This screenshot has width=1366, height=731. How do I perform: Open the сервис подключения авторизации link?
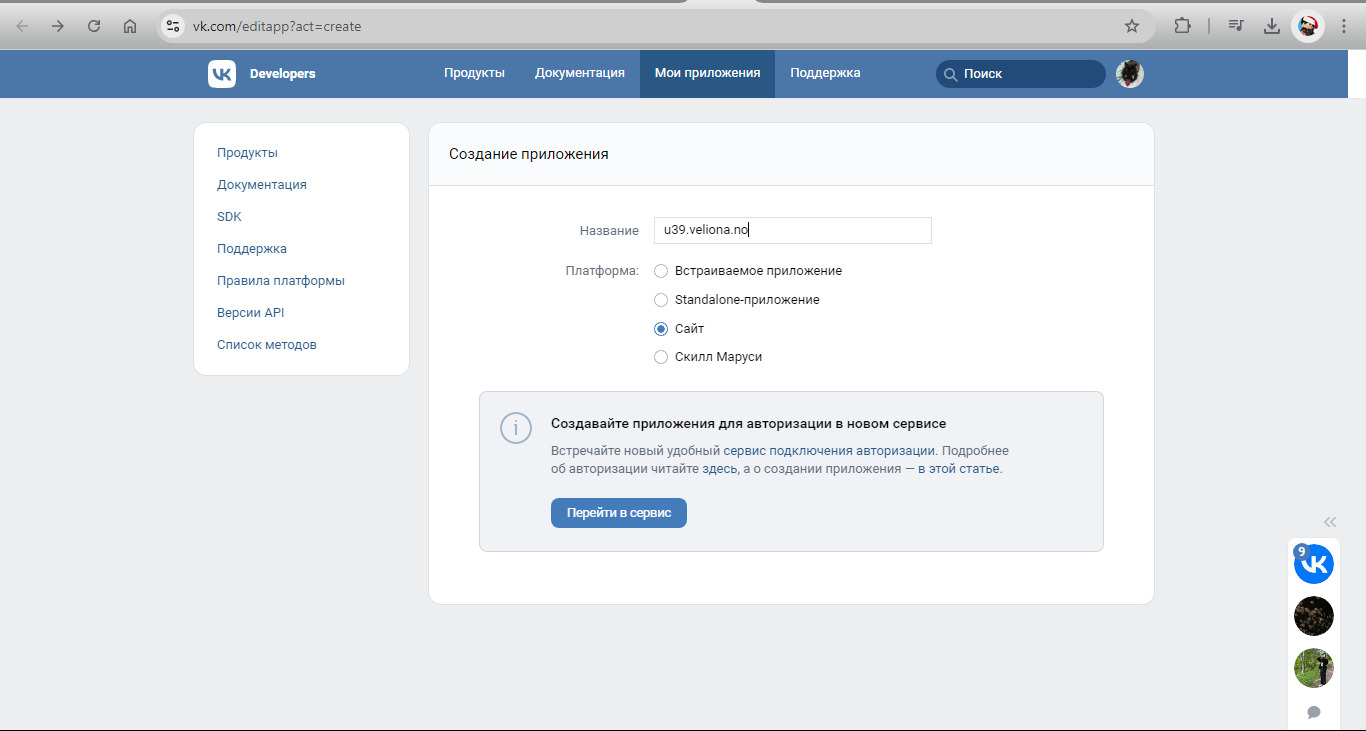tap(828, 451)
